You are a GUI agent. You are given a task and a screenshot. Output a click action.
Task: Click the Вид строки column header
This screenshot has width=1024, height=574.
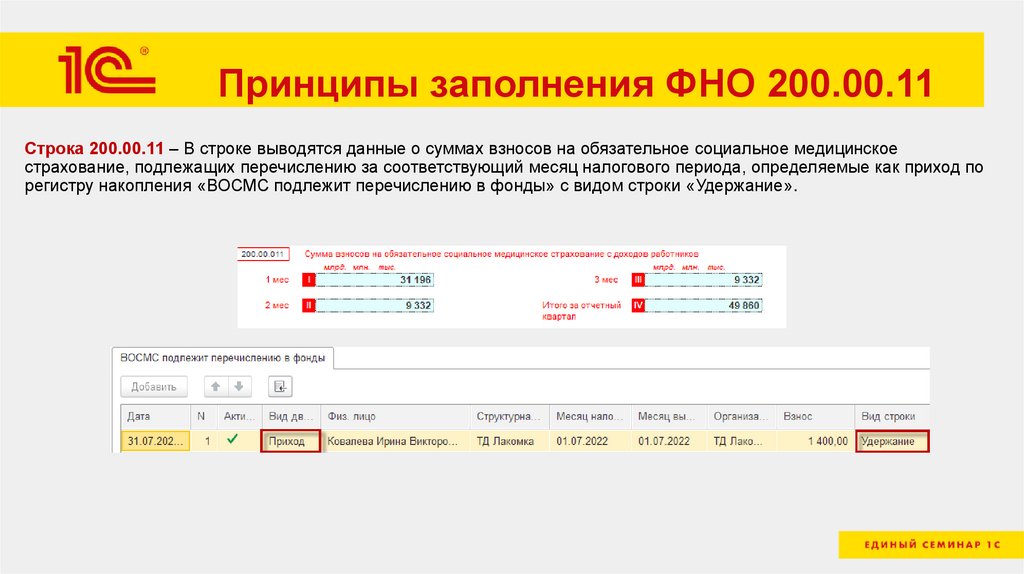(892, 416)
